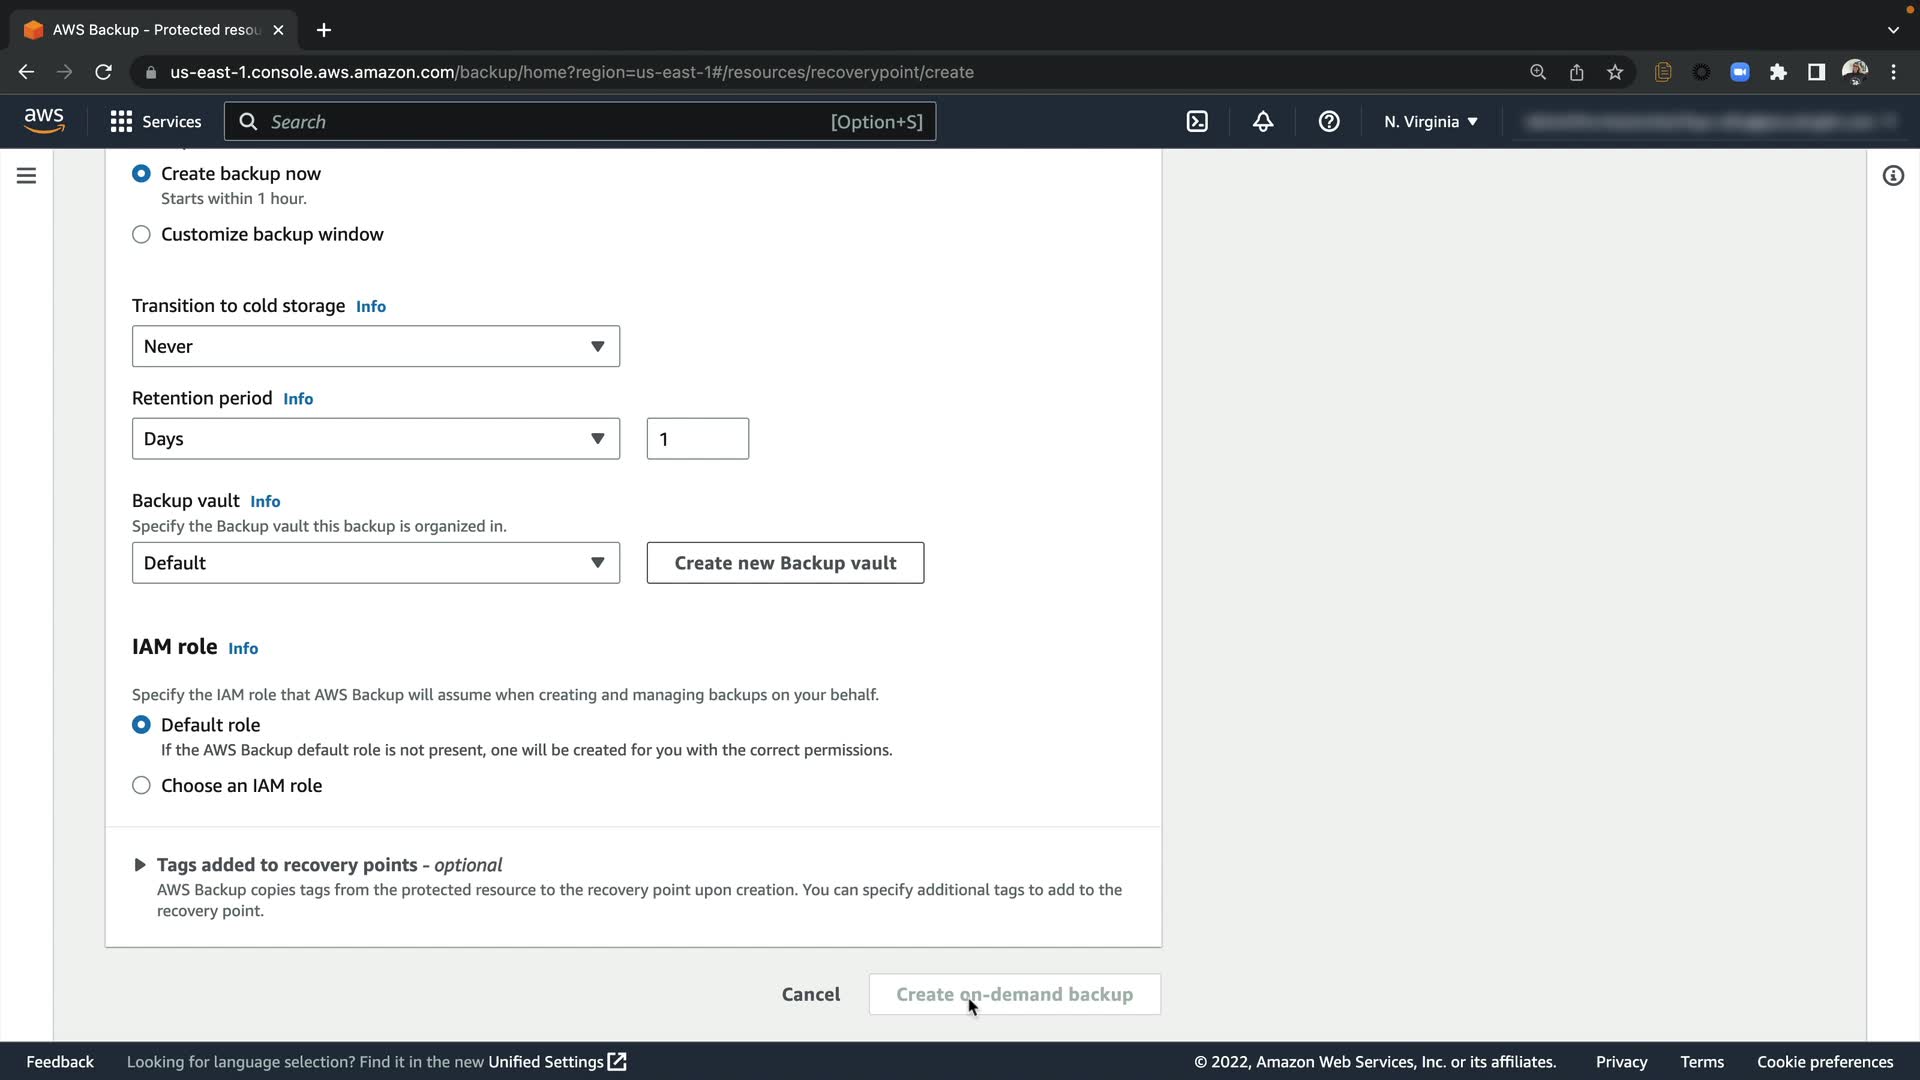Select Create backup now radio button
Image resolution: width=1920 pixels, height=1080 pixels.
coord(141,174)
